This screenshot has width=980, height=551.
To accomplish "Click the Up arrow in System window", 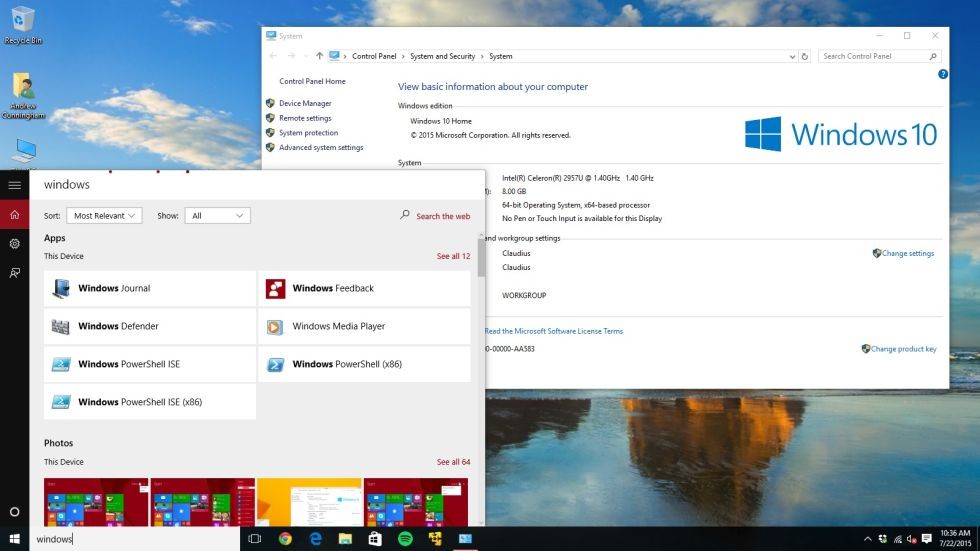I will click(x=319, y=56).
